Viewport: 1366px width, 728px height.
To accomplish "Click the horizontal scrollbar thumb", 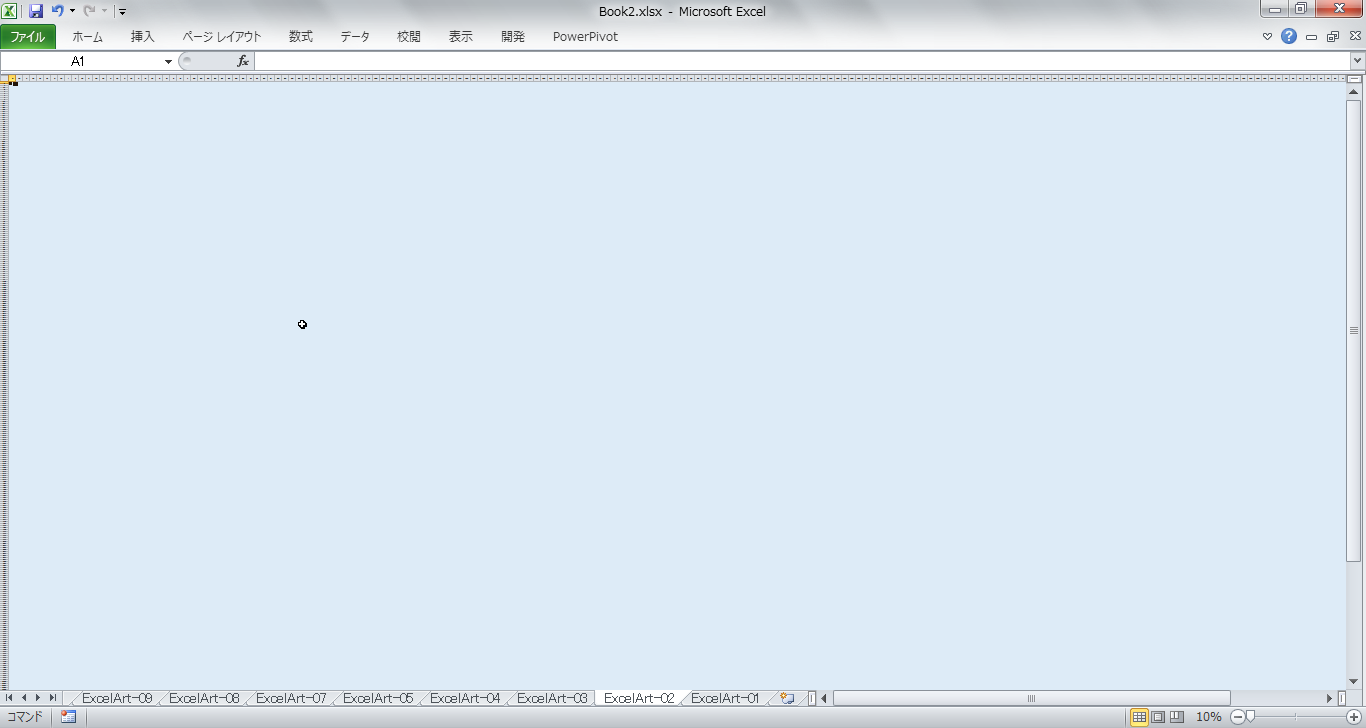I will (x=1031, y=698).
